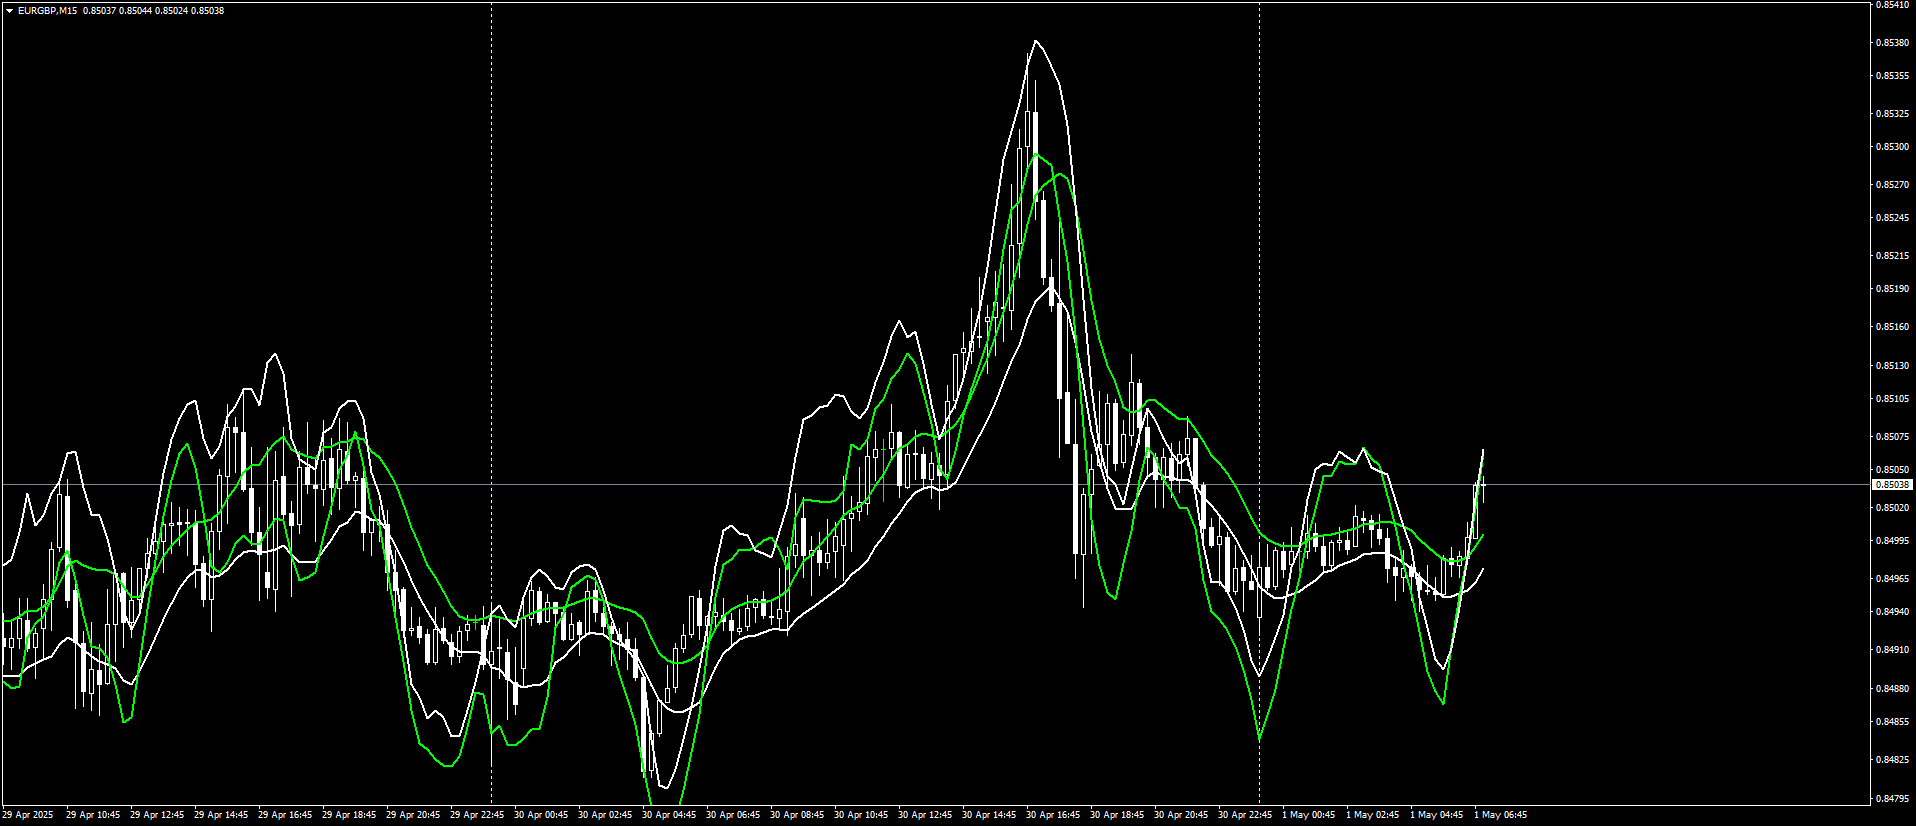Screen dimensions: 1916x826
Task: Click the 0.84965 price axis label
Action: 1892,579
